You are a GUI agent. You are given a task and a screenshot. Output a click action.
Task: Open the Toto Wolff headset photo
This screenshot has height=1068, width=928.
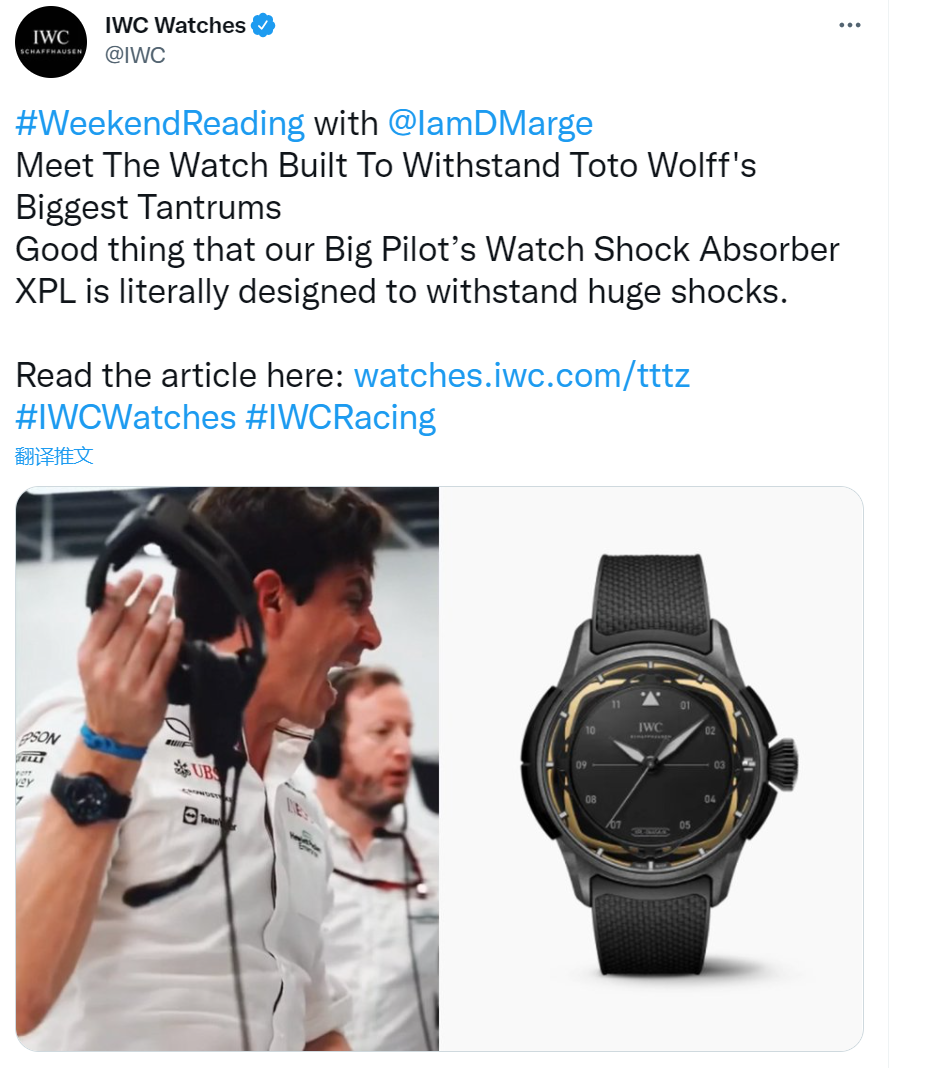coord(227,768)
